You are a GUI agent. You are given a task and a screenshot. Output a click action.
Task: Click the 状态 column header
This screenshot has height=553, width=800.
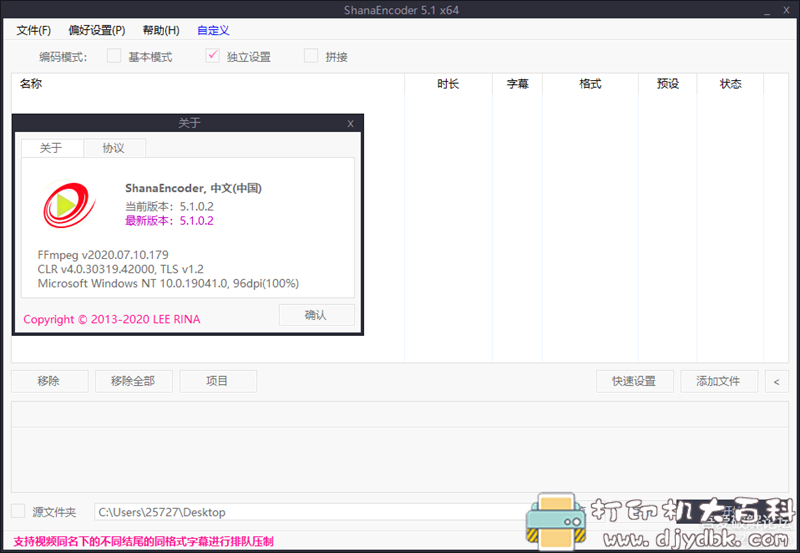[730, 84]
